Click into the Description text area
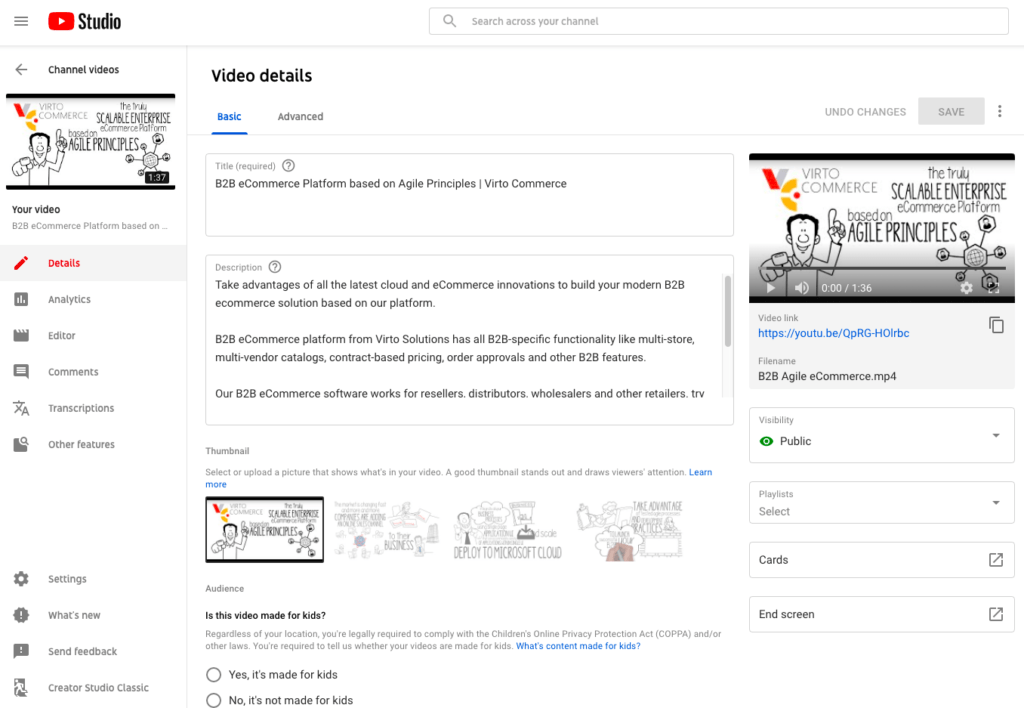 (470, 340)
